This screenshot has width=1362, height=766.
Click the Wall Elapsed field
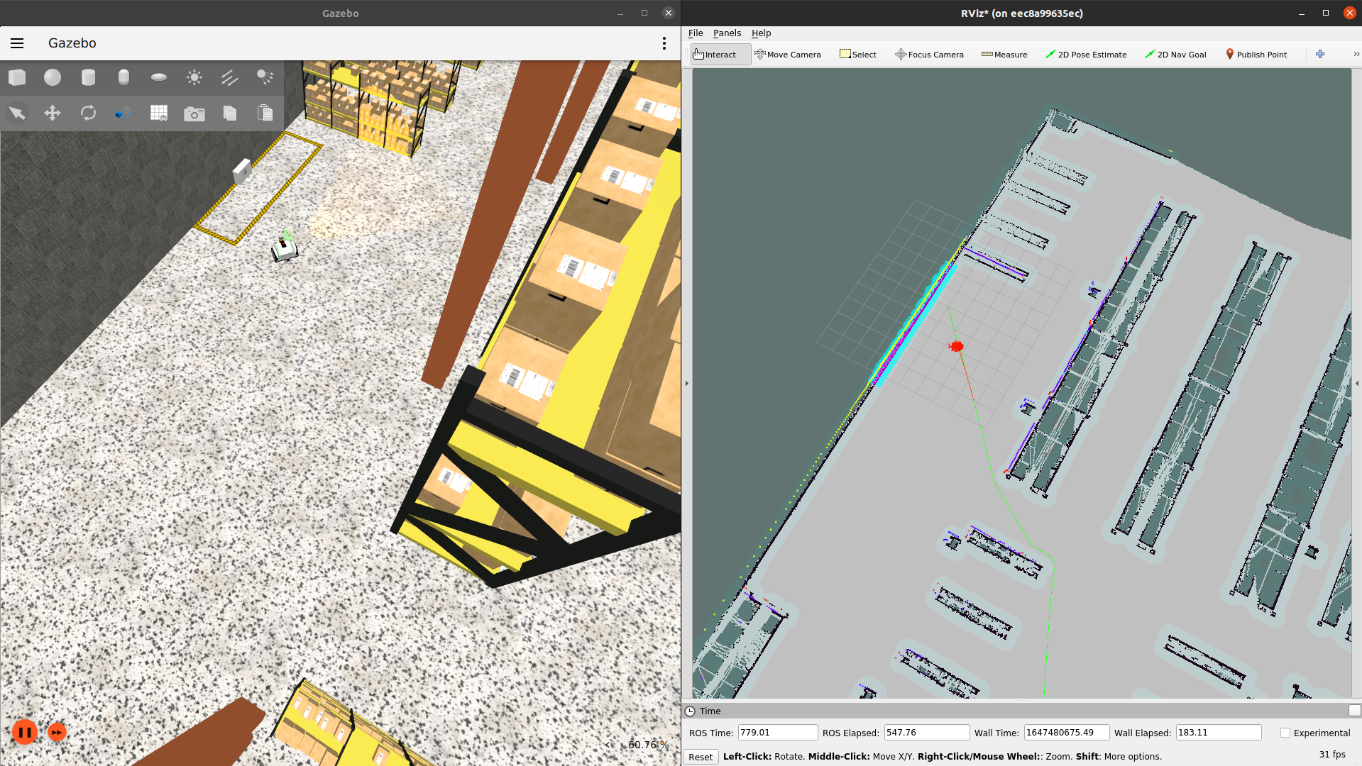click(1218, 732)
